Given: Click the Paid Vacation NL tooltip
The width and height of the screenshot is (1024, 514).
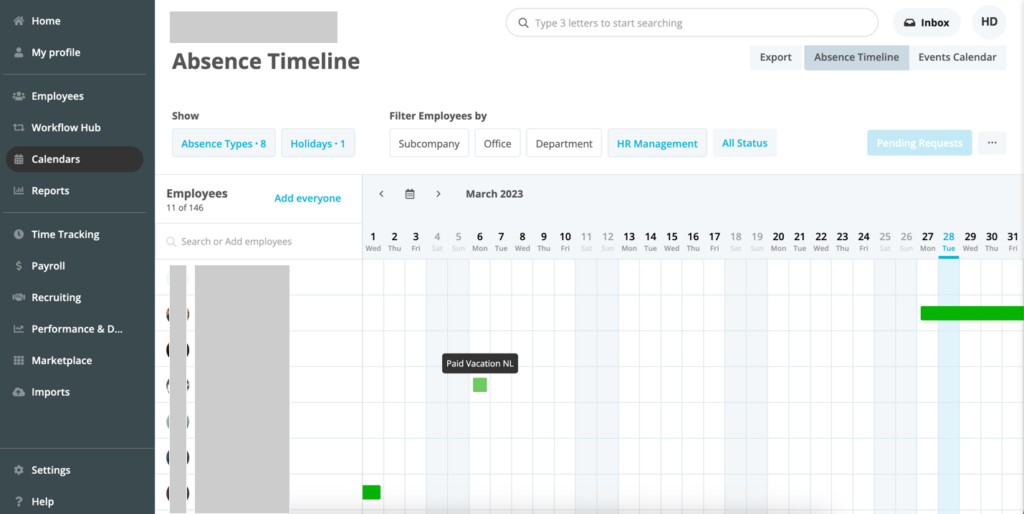Looking at the screenshot, I should pyautogui.click(x=480, y=364).
